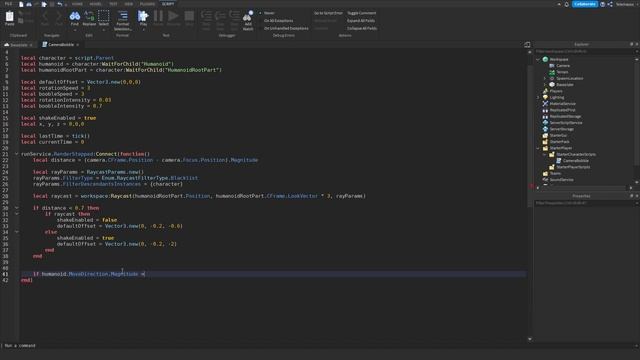640x360 pixels.
Task: Expand the Lighting node
Action: point(538,97)
